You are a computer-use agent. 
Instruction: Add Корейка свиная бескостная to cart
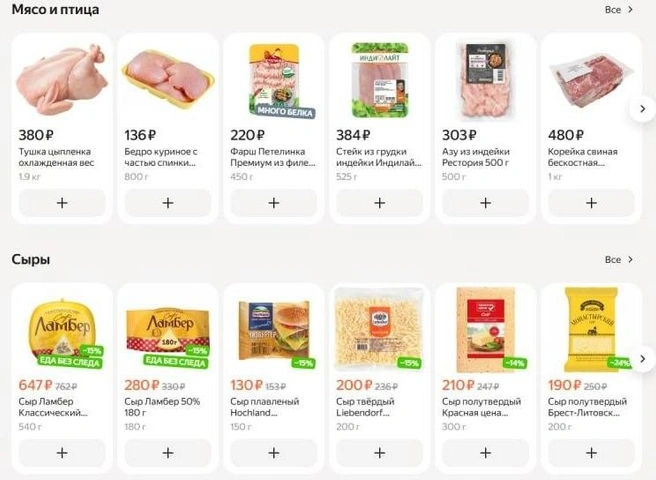click(x=591, y=203)
